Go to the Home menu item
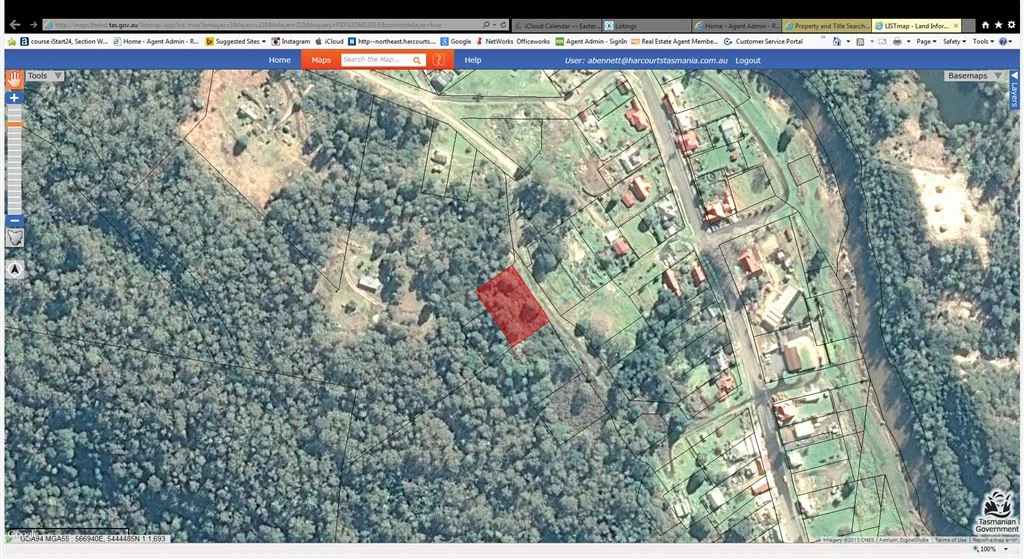The height and width of the screenshot is (559, 1024). point(280,60)
